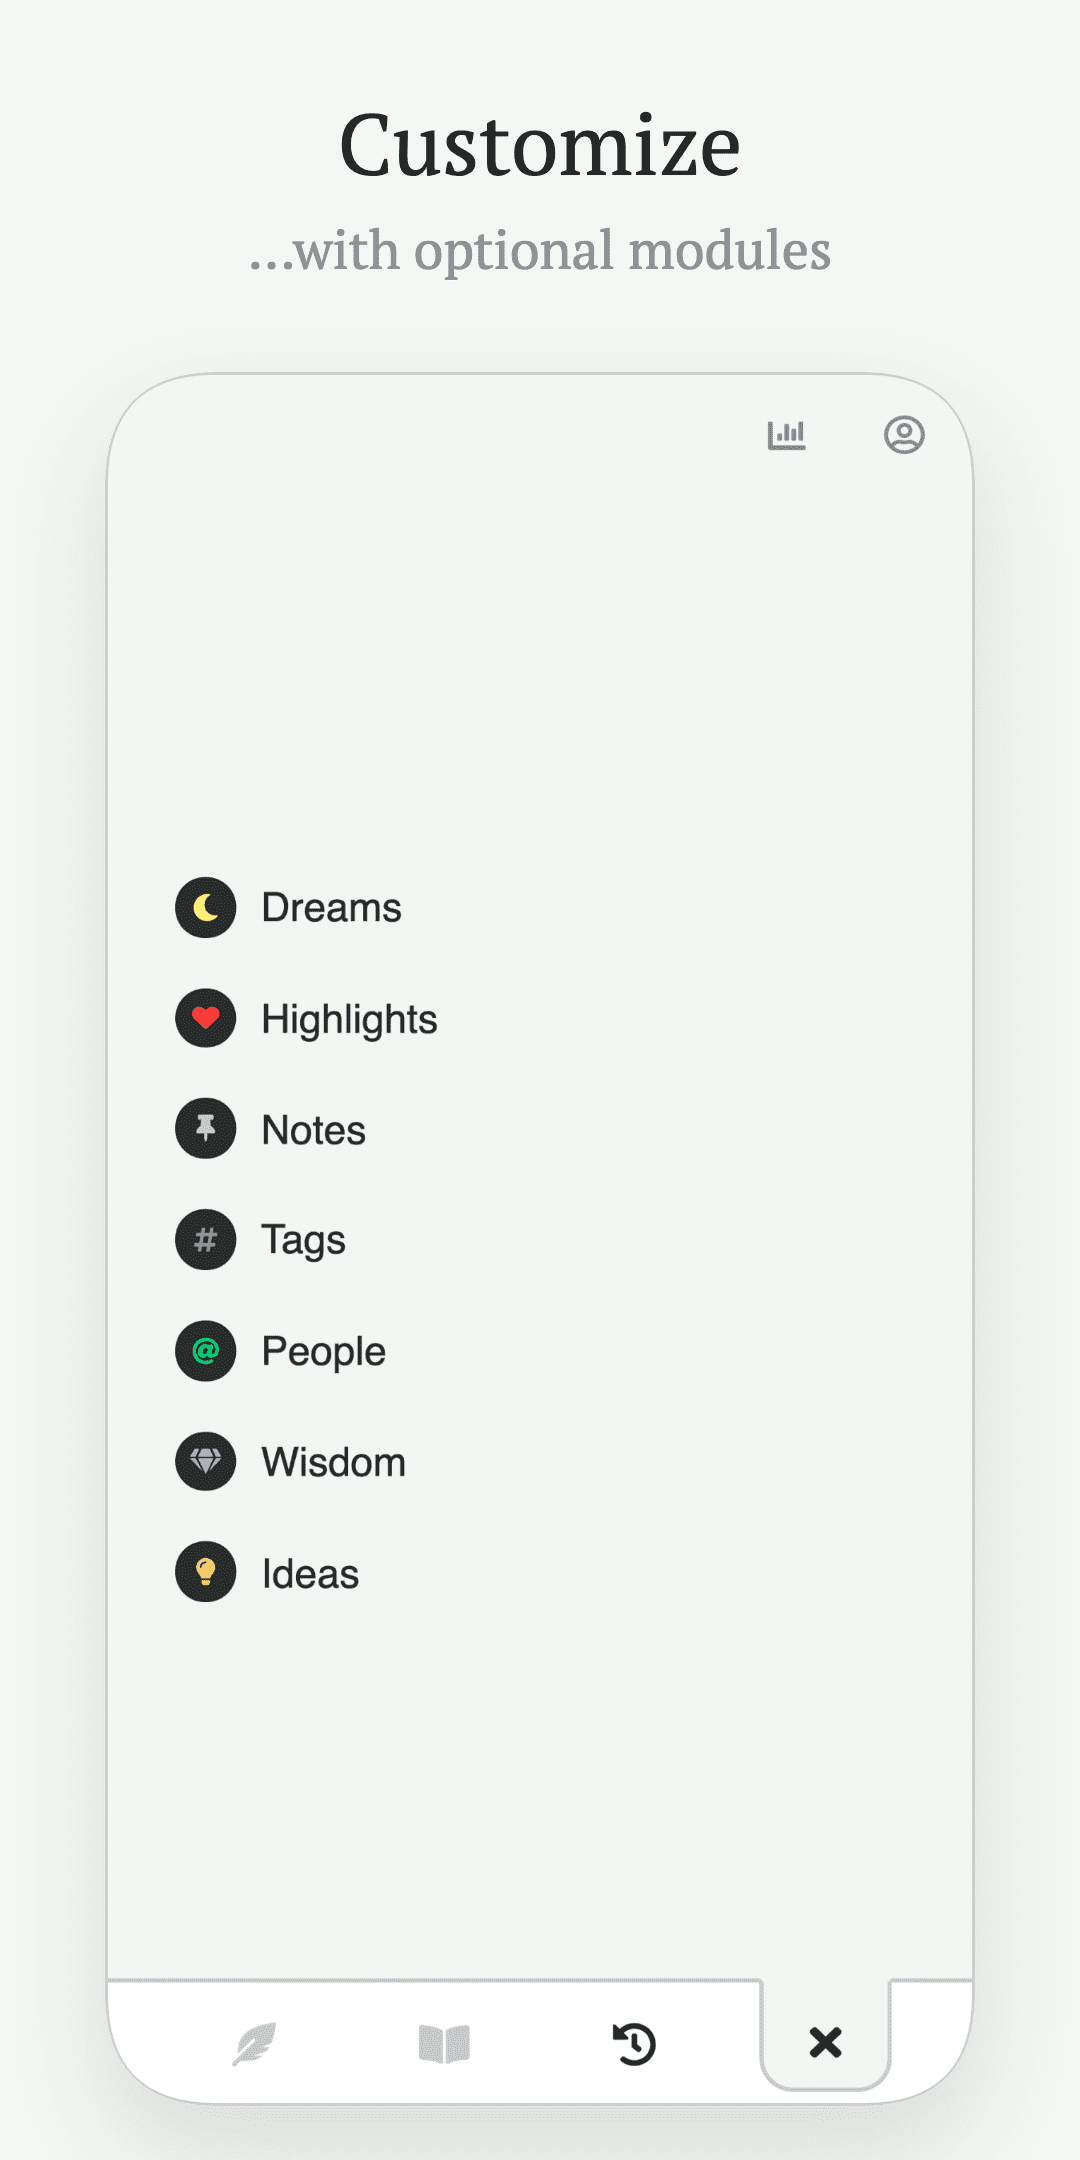Screen dimensions: 1080x2160
Task: Open the user profile icon
Action: 904,435
